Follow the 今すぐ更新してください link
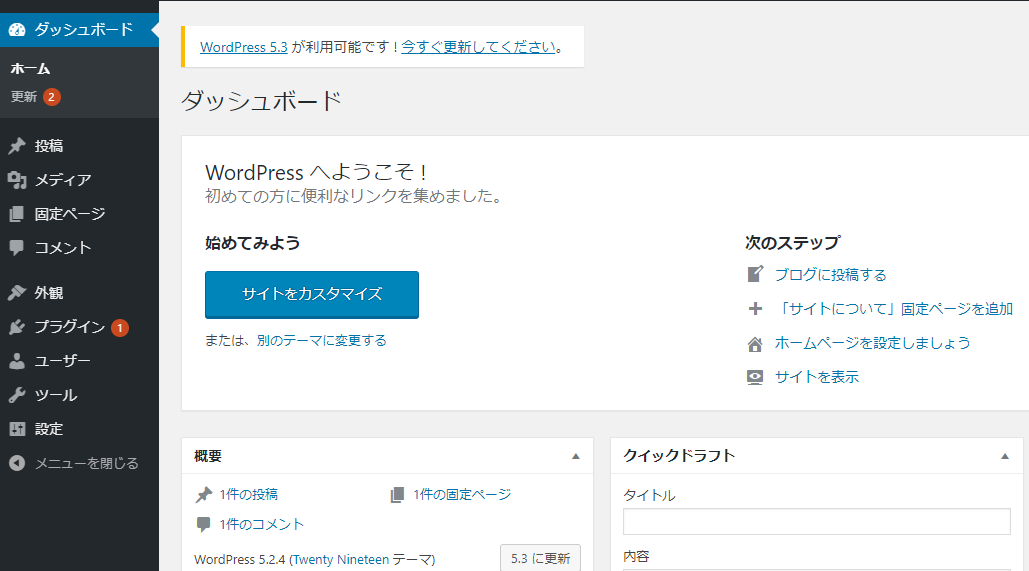The image size is (1029, 571). (478, 47)
